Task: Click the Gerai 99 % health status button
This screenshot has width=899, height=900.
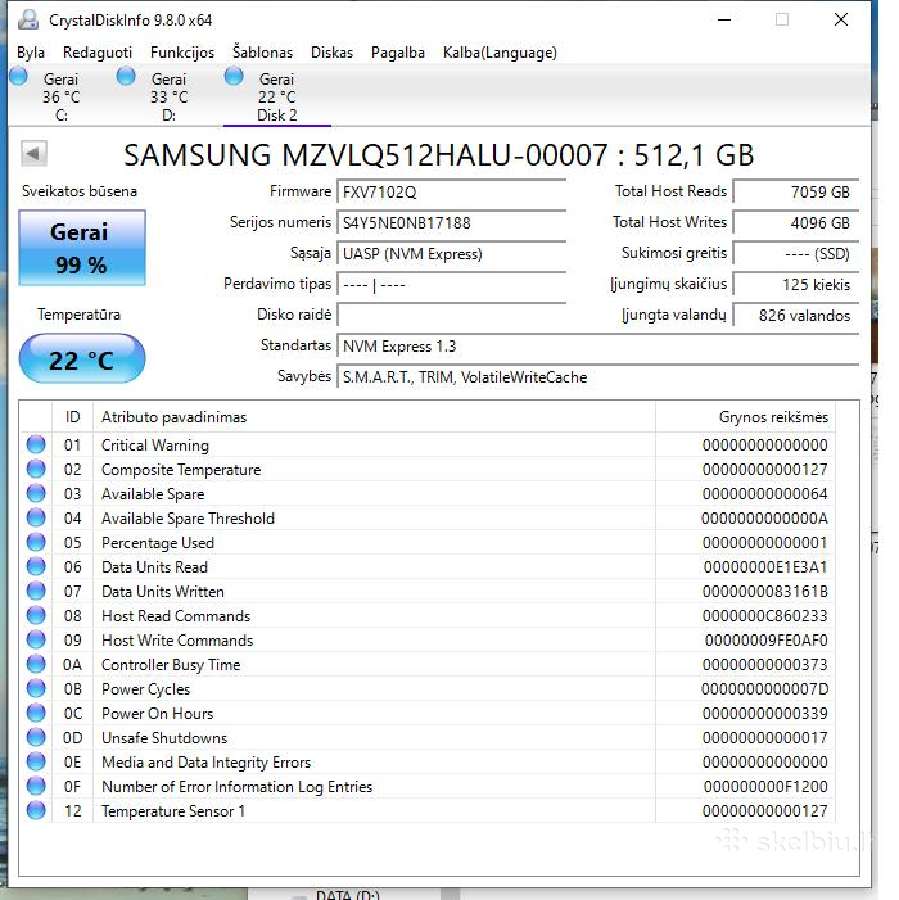Action: [x=82, y=247]
